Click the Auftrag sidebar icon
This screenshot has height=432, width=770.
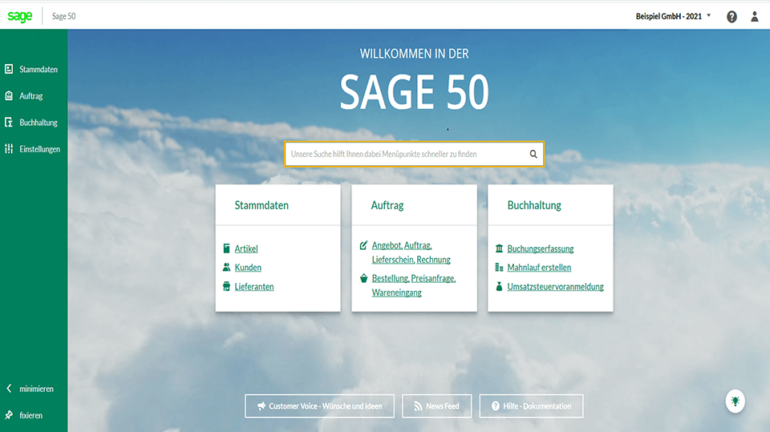click(x=9, y=96)
